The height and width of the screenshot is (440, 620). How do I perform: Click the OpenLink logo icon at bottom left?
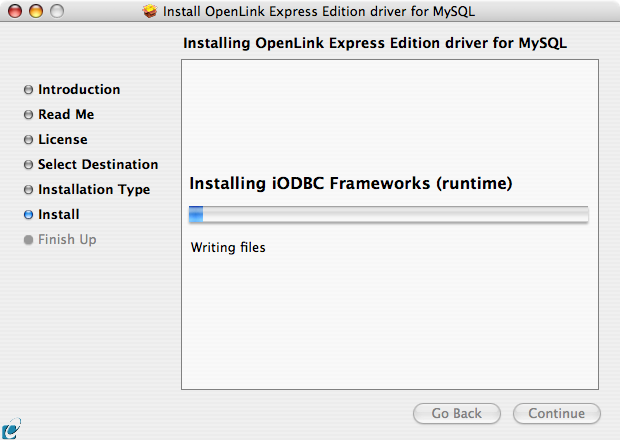coord(11,428)
